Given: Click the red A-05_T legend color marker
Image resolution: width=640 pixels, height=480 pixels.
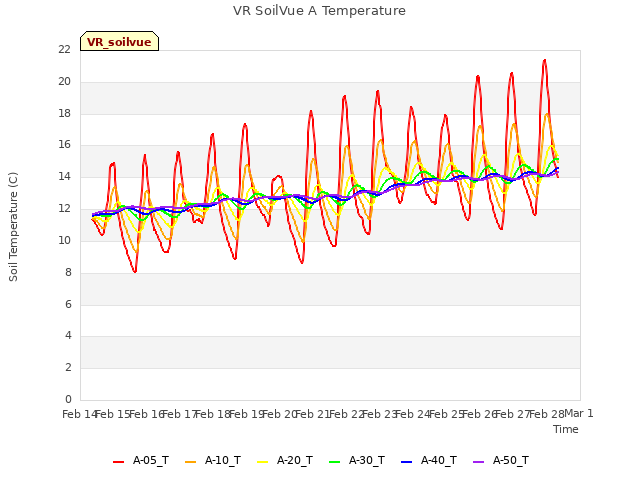Looking at the screenshot, I should pyautogui.click(x=118, y=462).
